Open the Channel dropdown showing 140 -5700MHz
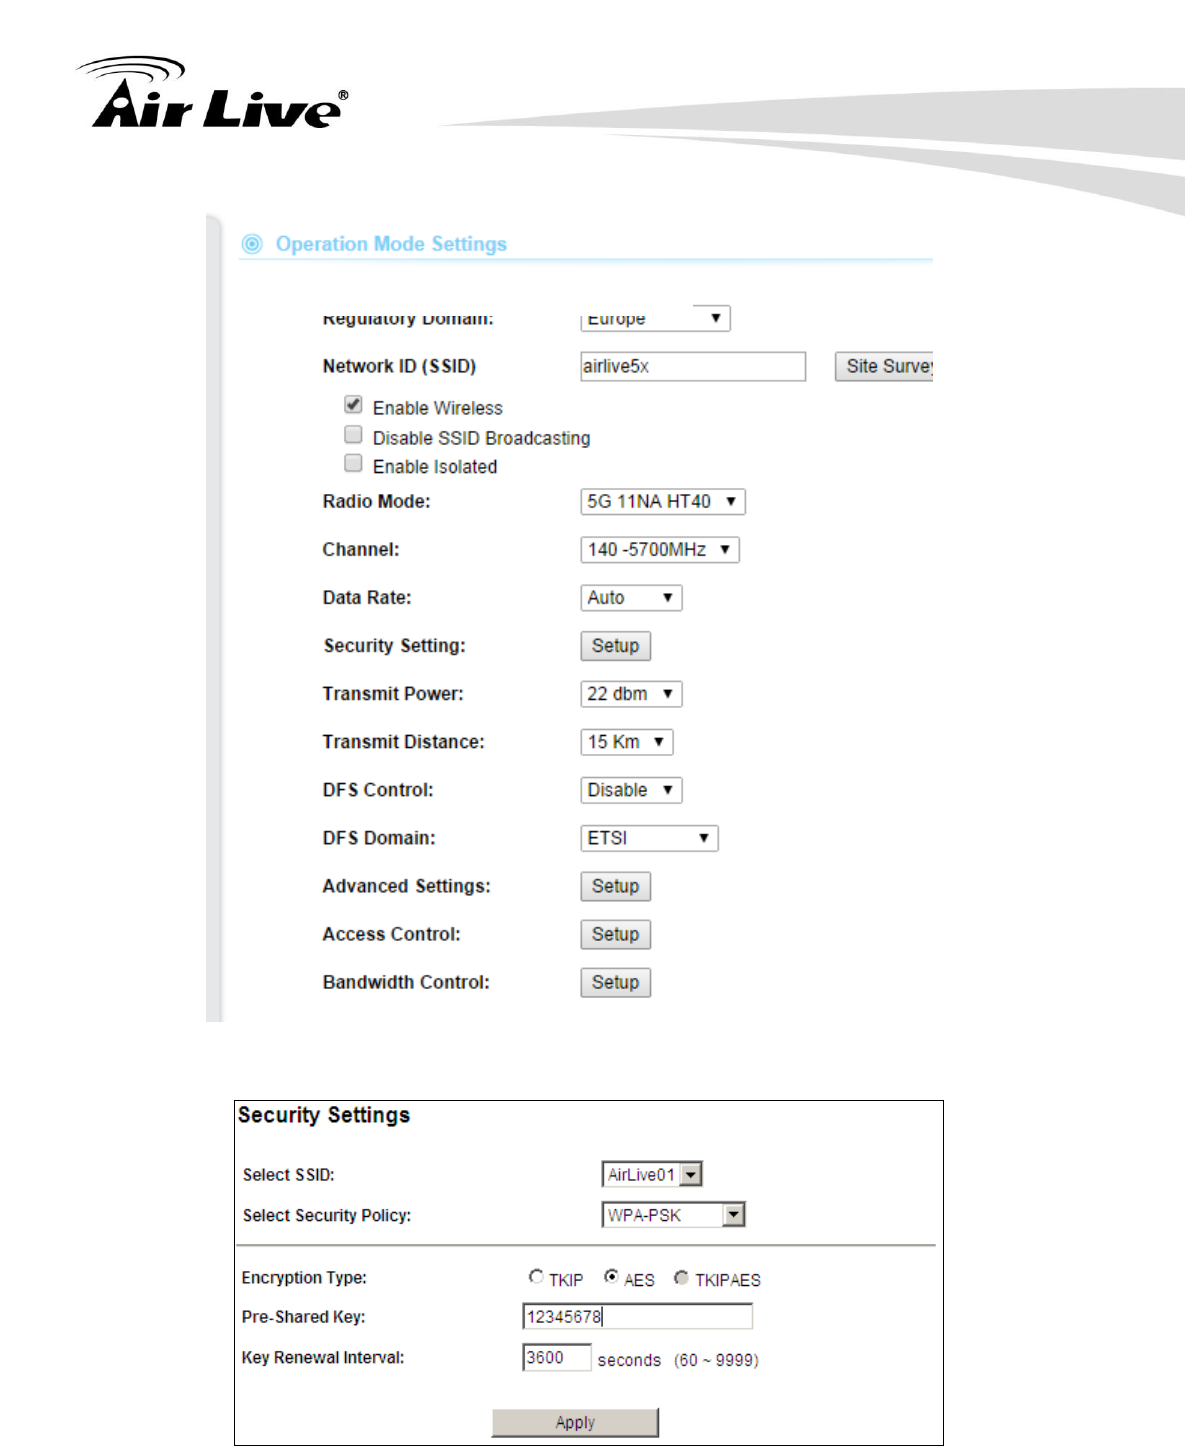The width and height of the screenshot is (1185, 1446). pos(660,550)
